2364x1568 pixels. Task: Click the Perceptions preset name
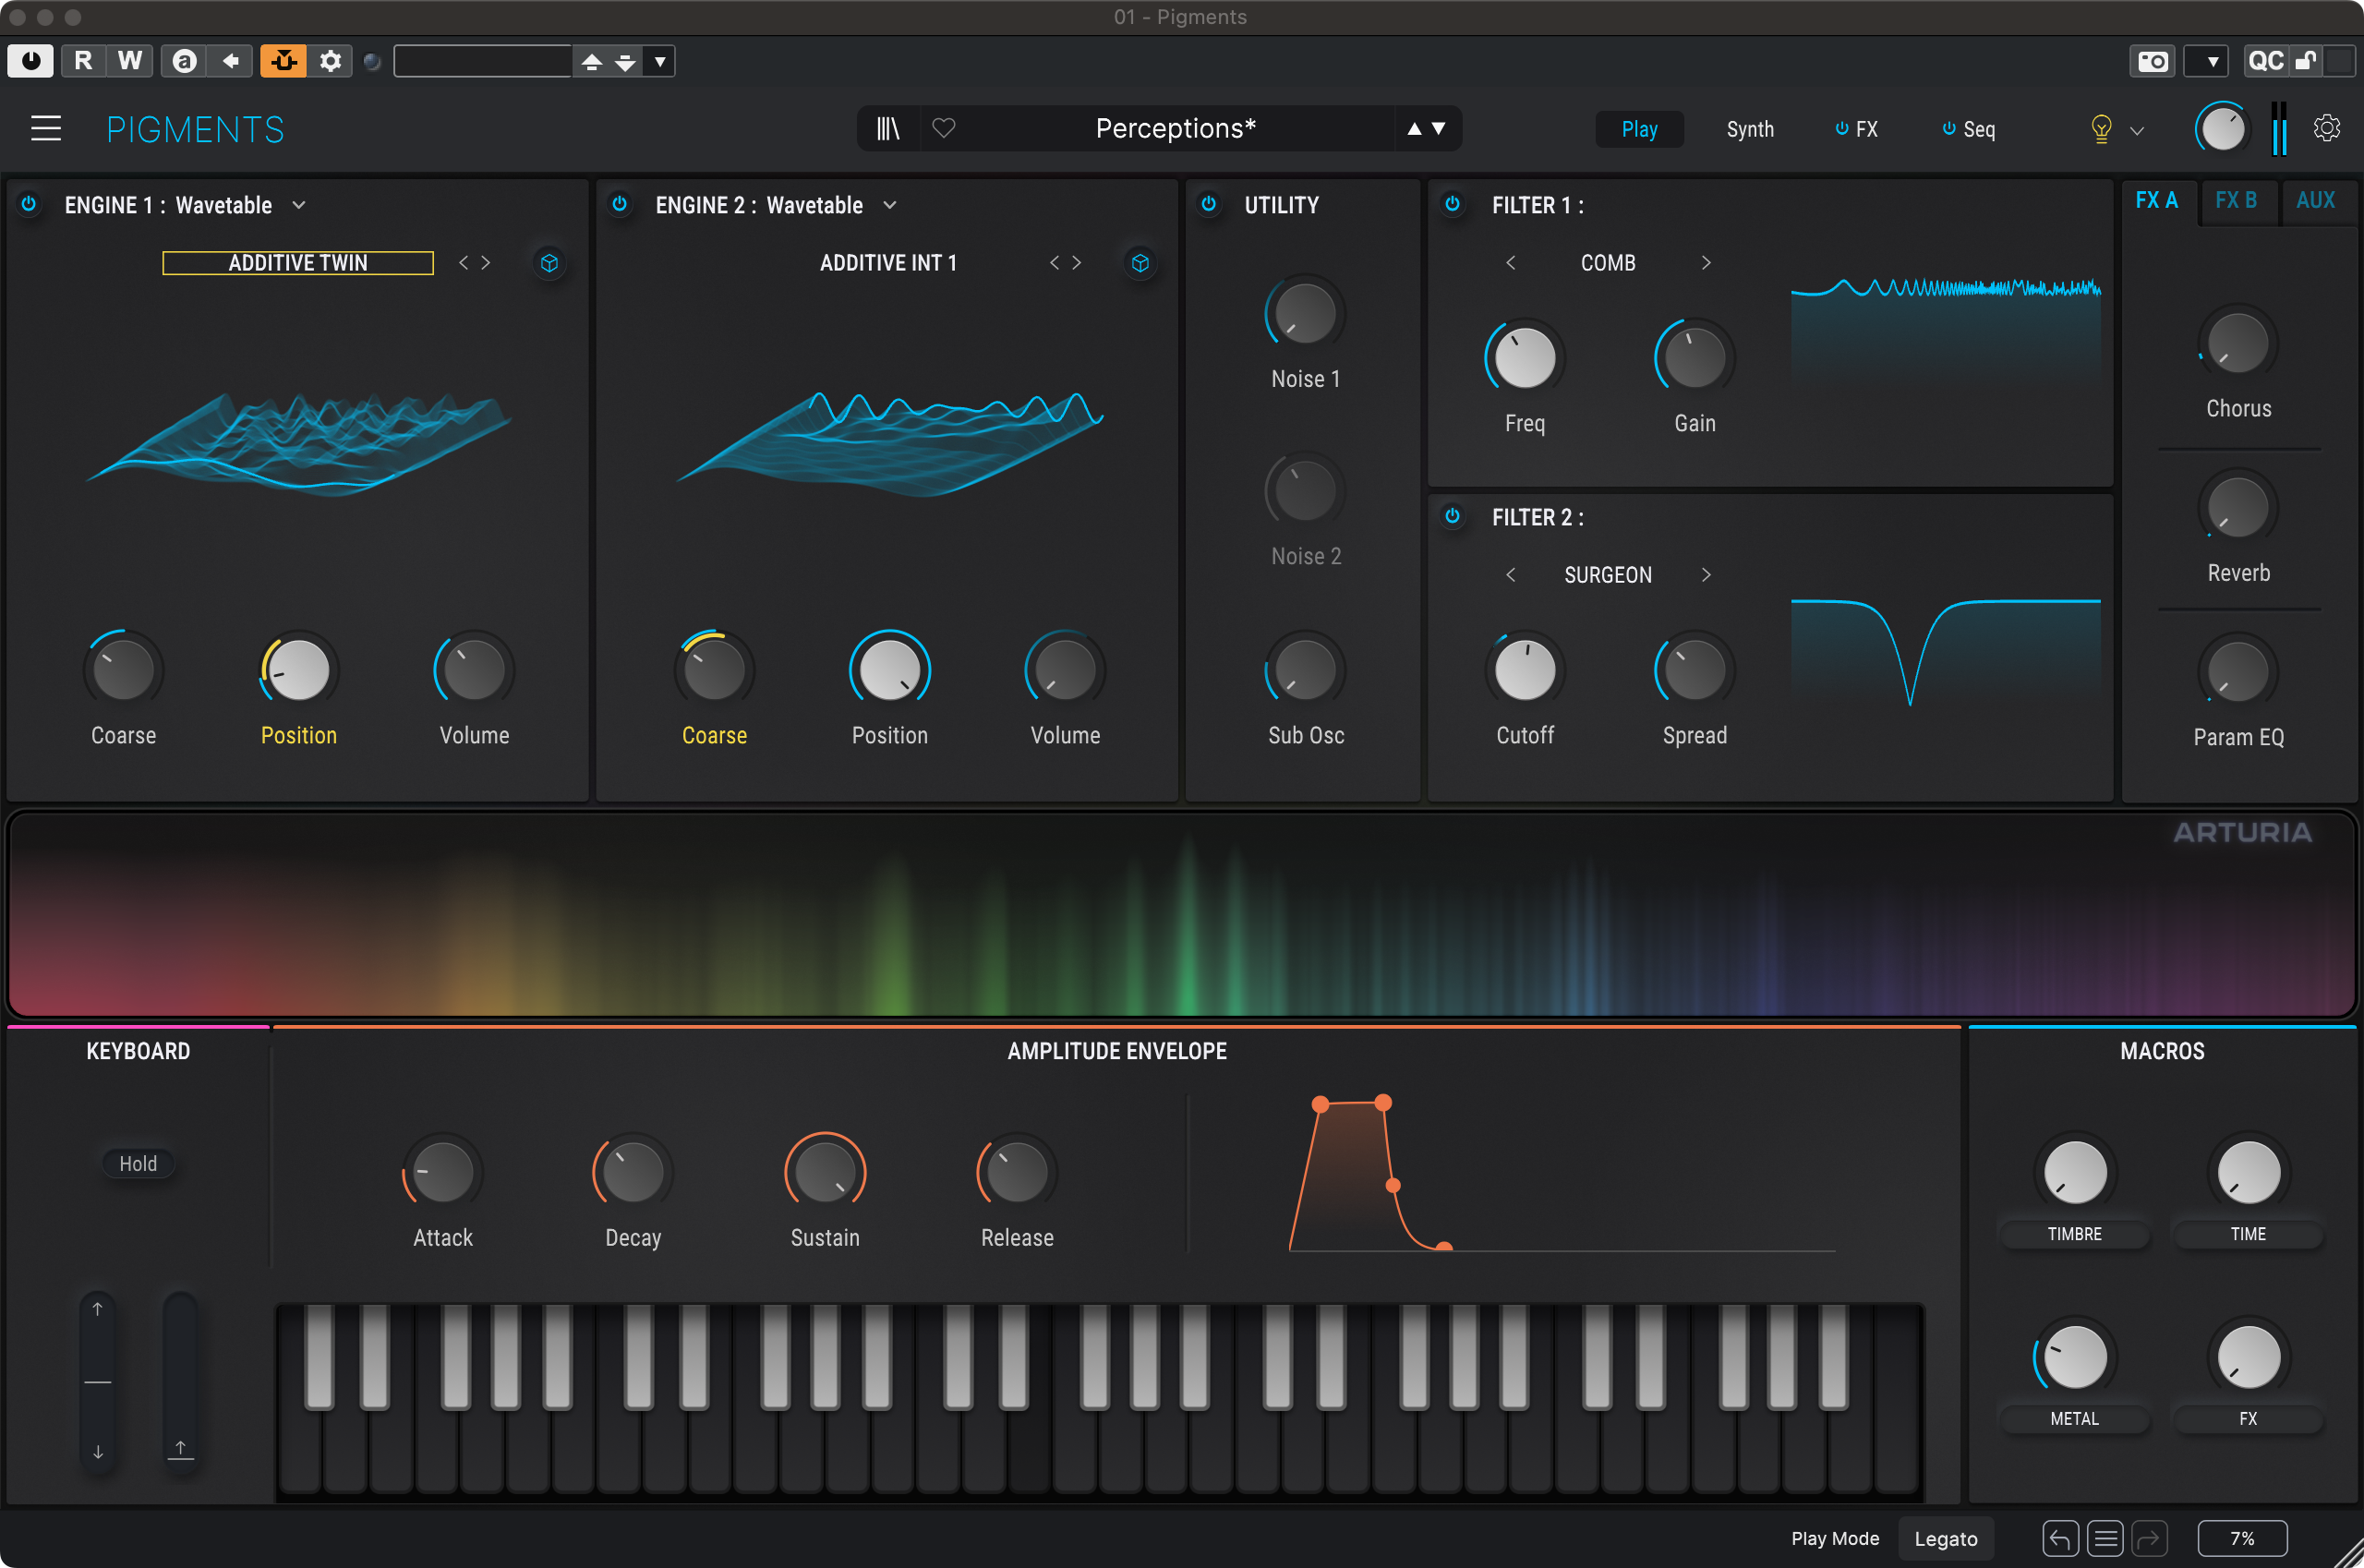coord(1175,129)
